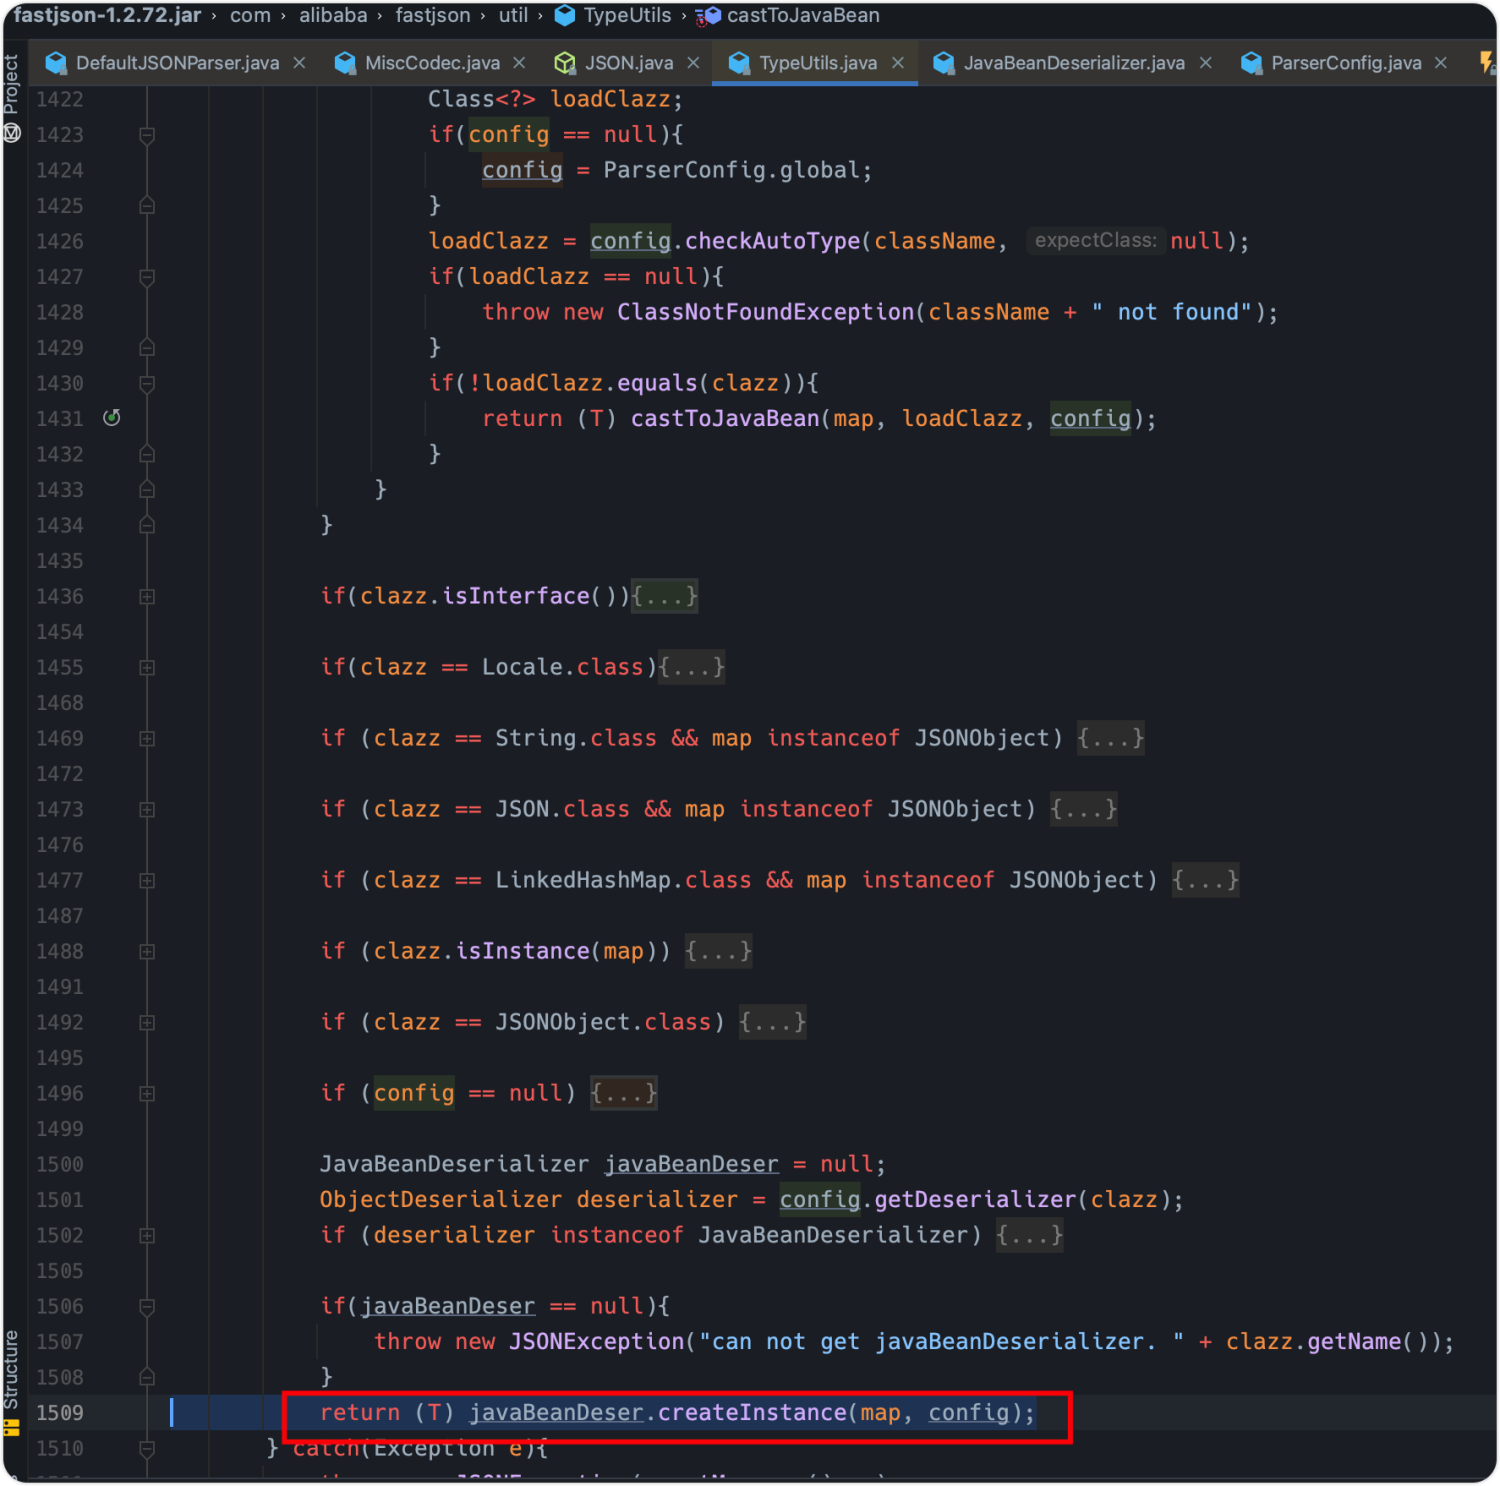1500x1486 pixels.
Task: Collapse the if block on line 1427
Action: (147, 277)
